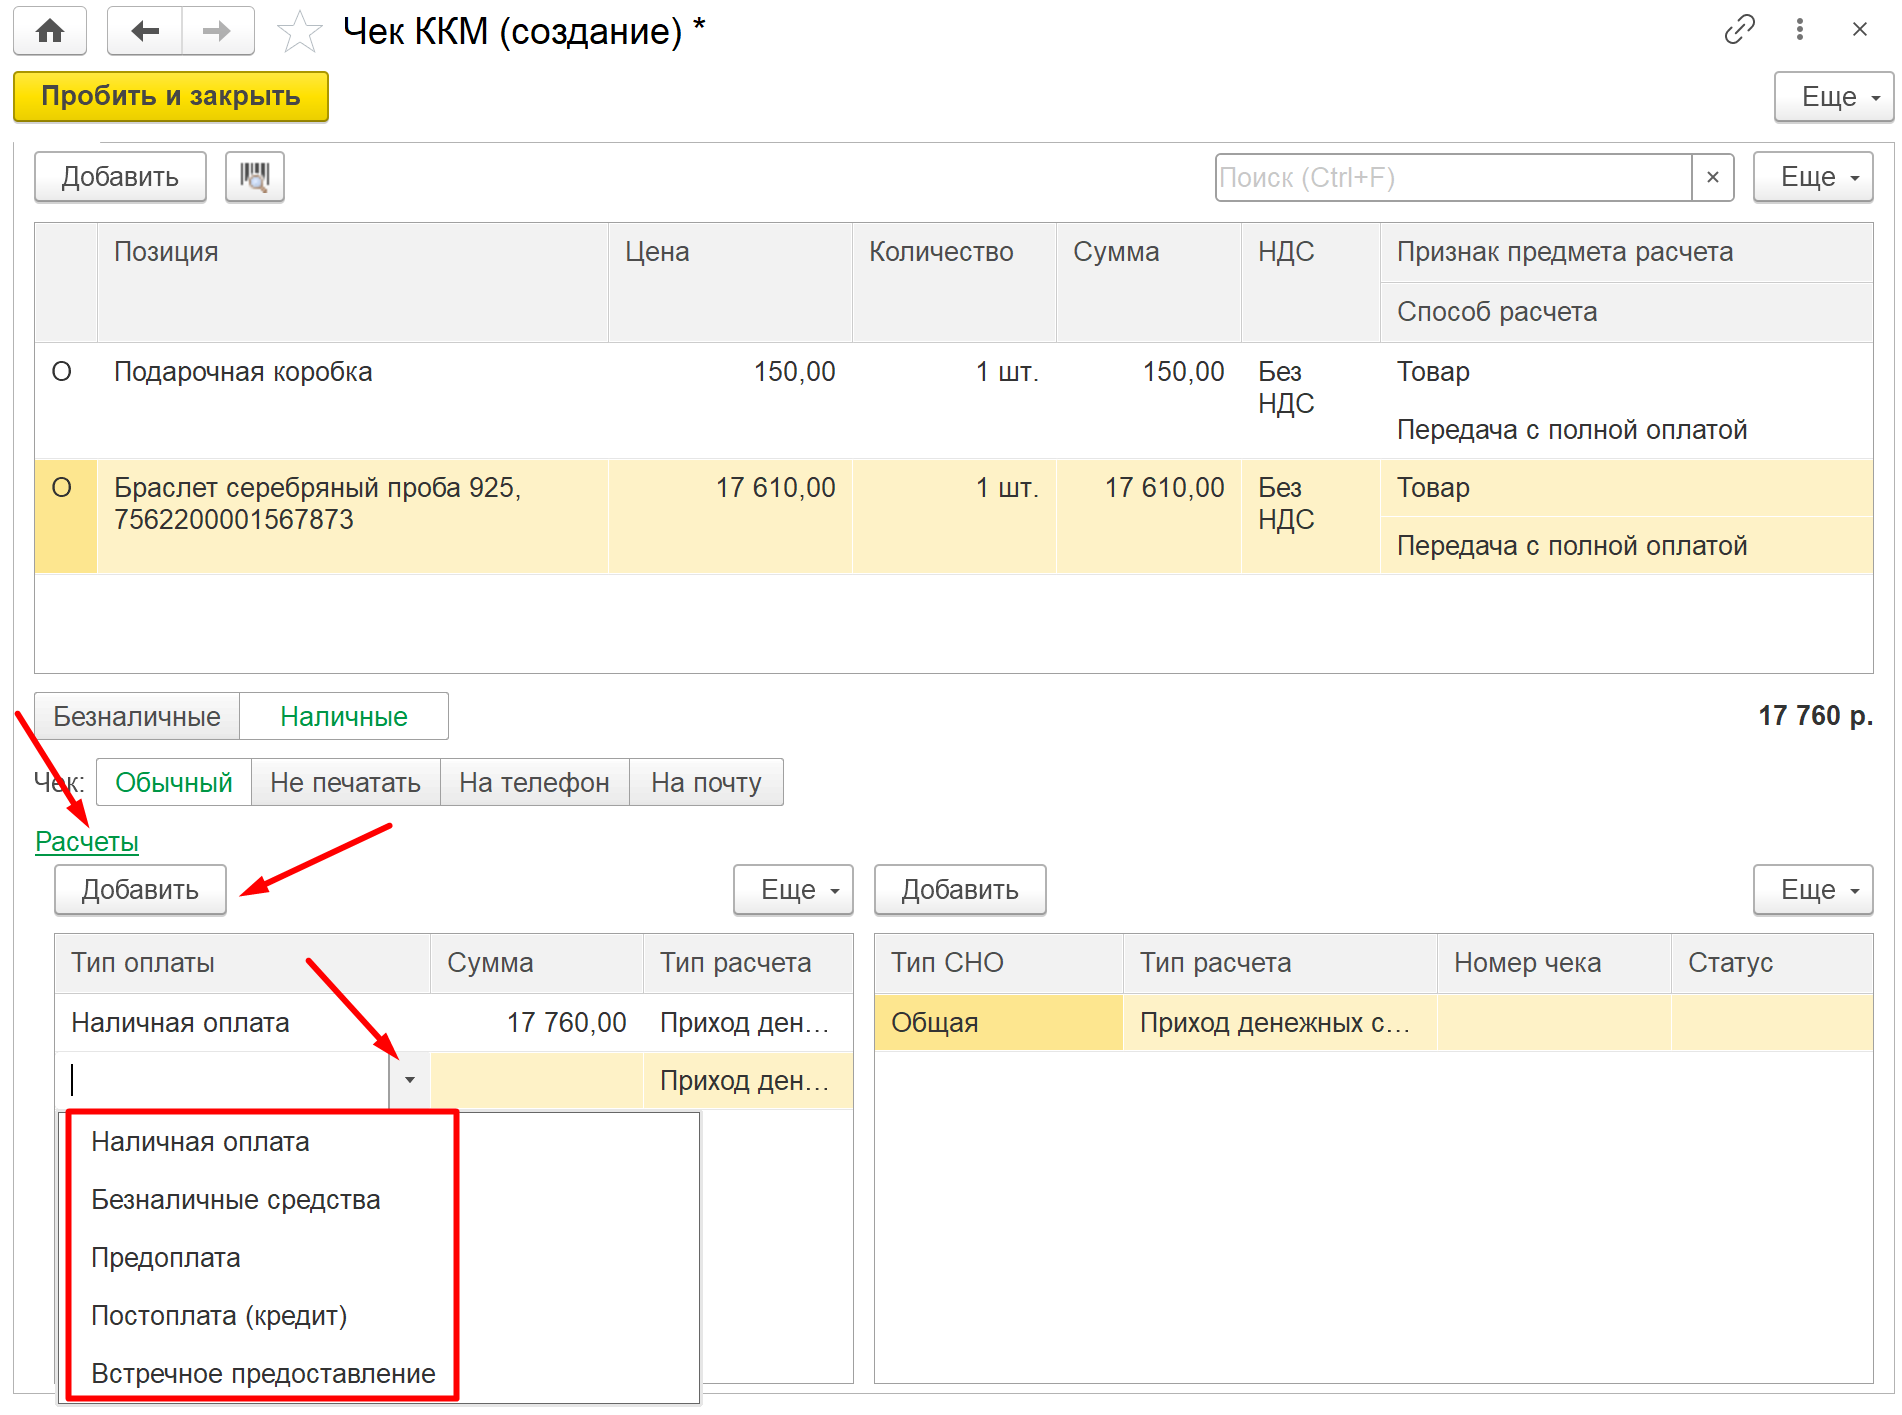The image size is (1902, 1415).
Task: Navigate back with the left arrow
Action: coord(145,31)
